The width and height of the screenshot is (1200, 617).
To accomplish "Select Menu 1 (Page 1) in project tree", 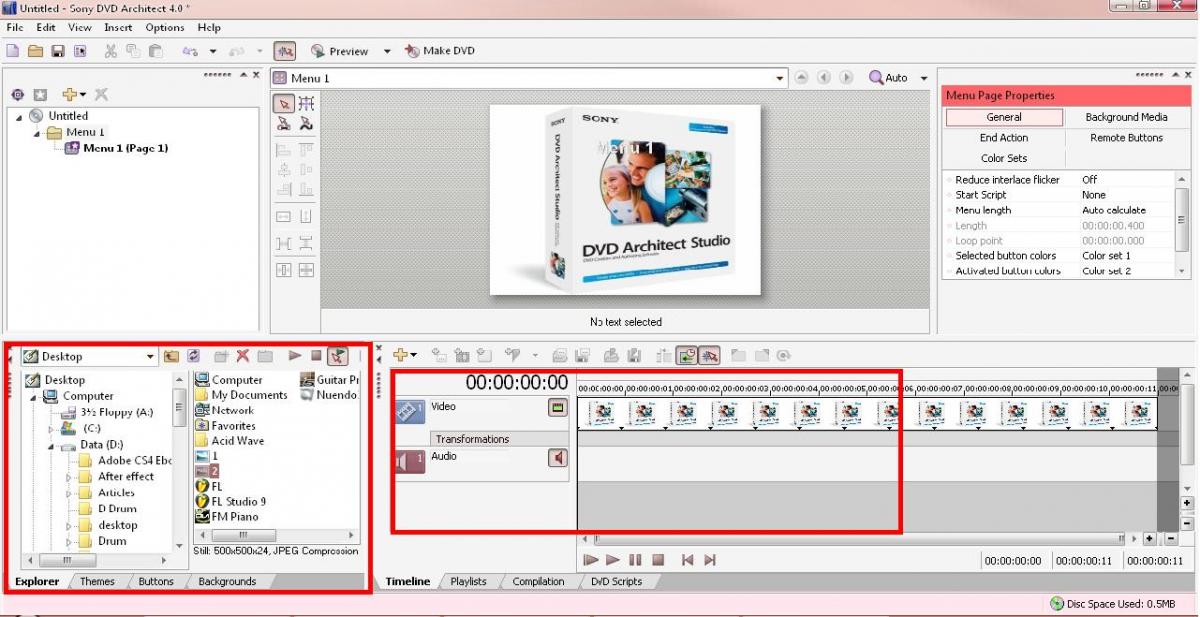I will (x=125, y=148).
